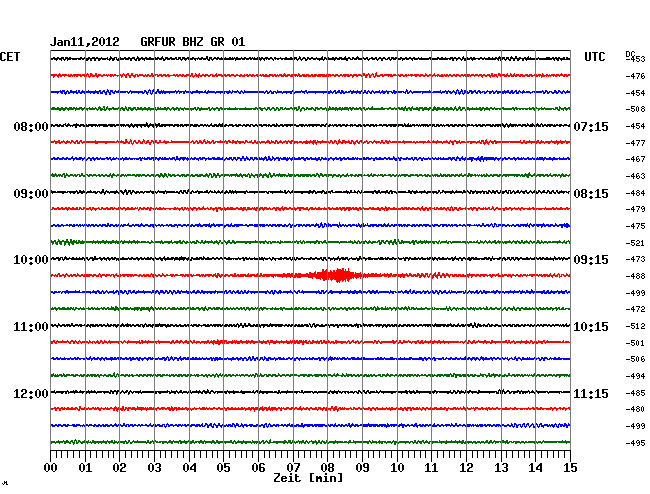Click the "08" minute tick label
Image resolution: width=650 pixels, height=494 pixels.
(x=327, y=468)
